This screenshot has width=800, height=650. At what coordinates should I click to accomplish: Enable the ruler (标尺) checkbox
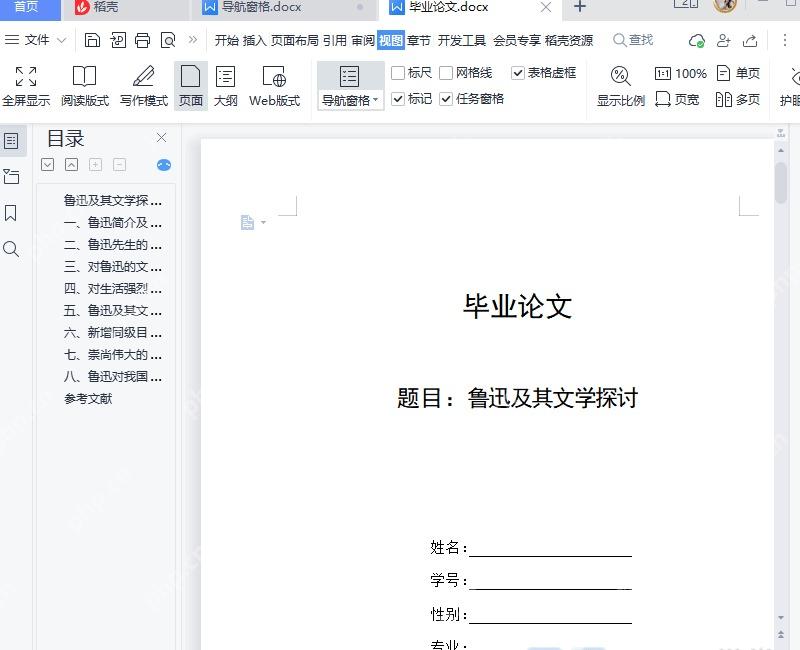point(397,73)
